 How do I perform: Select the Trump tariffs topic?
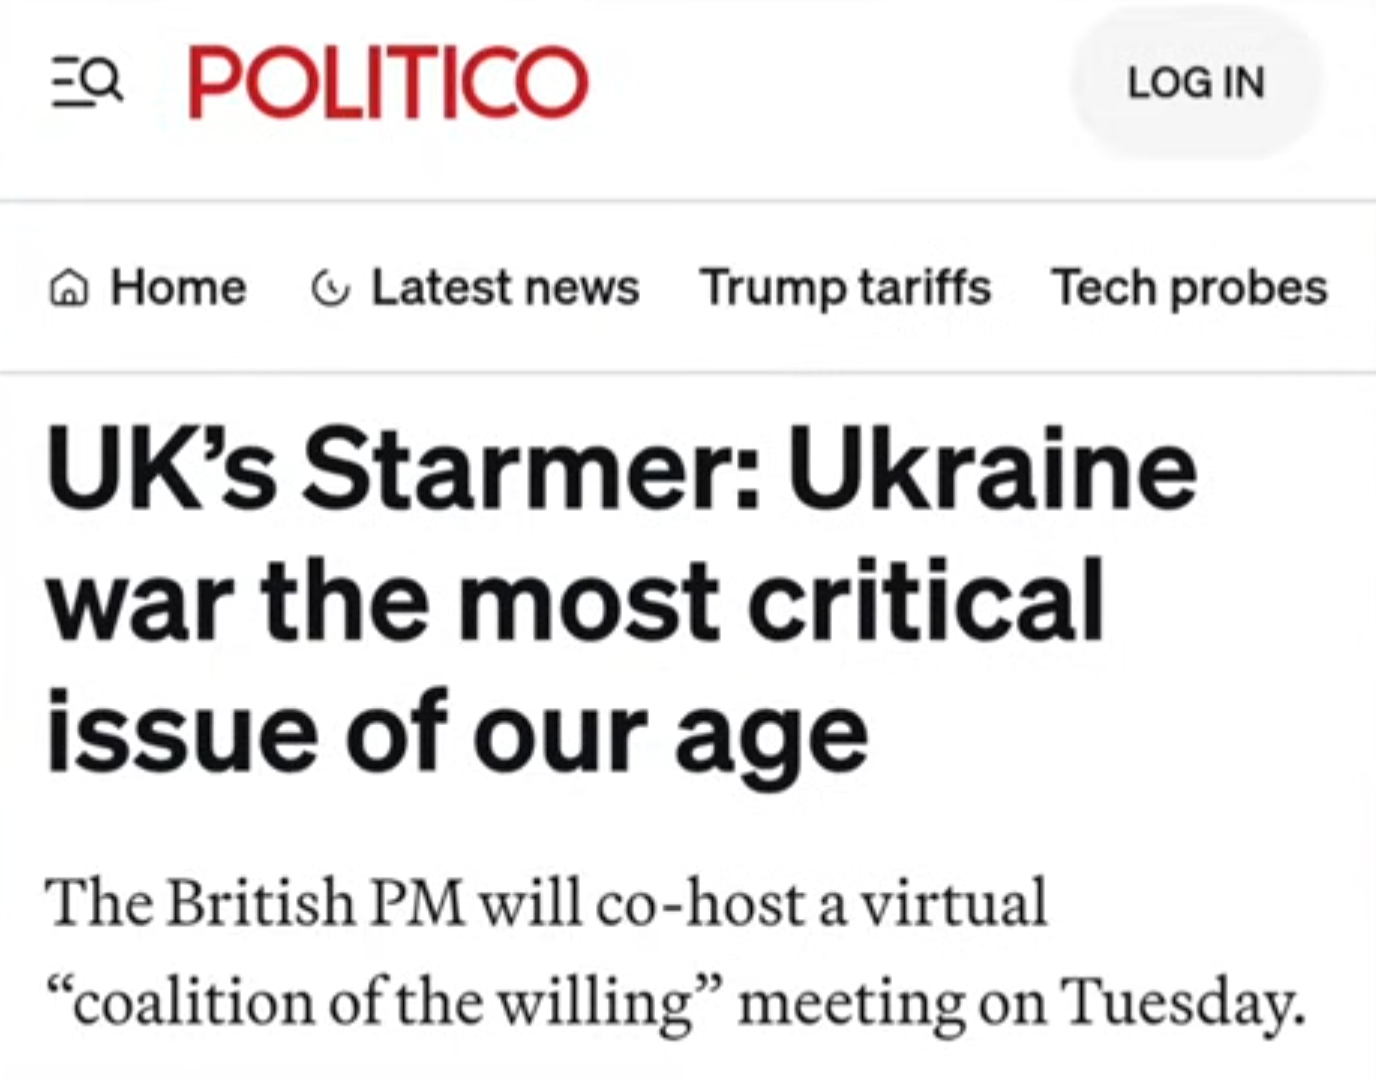pyautogui.click(x=845, y=288)
